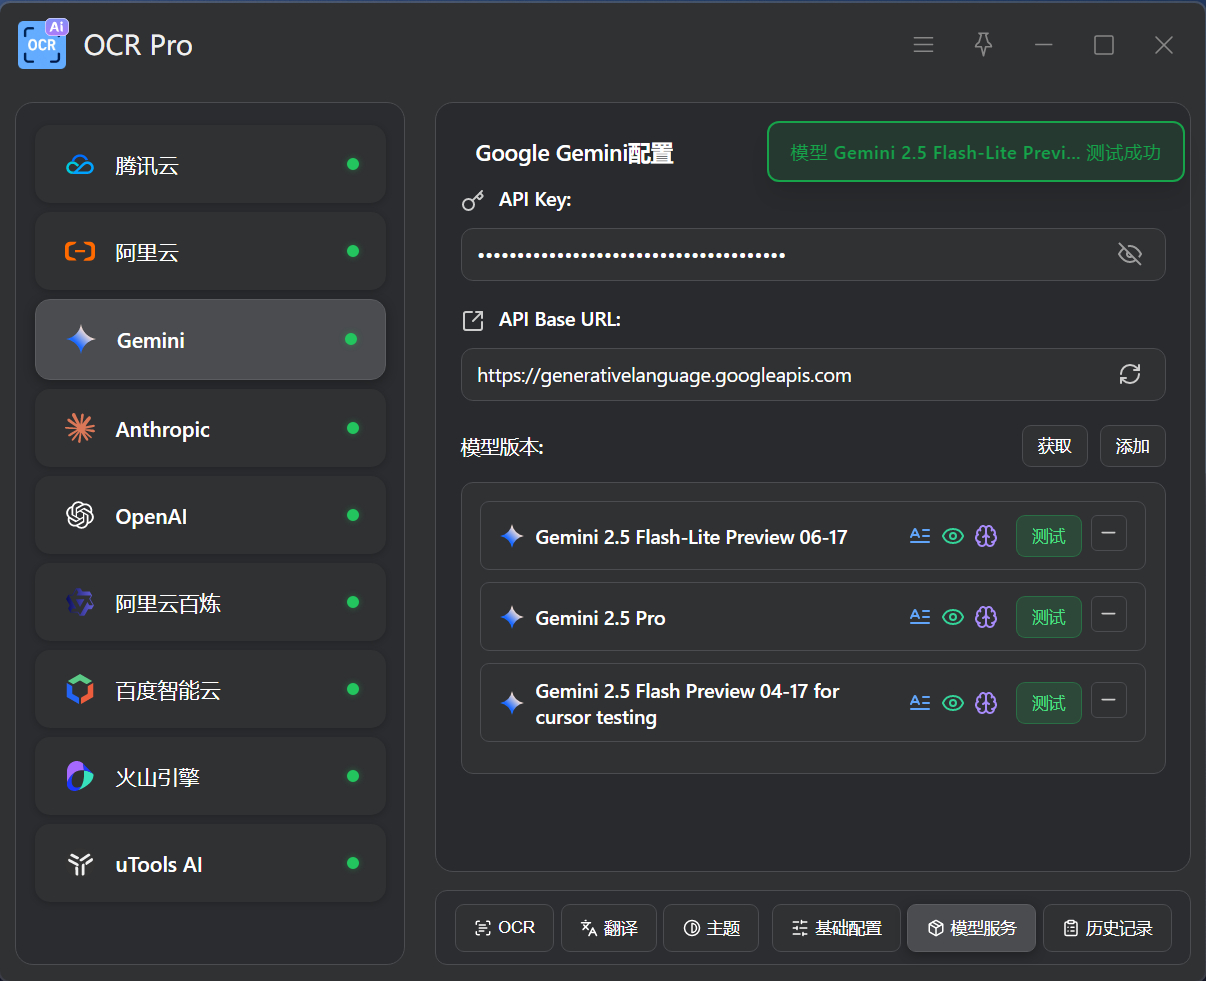This screenshot has height=981, width=1206.
Task: Click vision eye icon for Flash Preview 04-17
Action: (953, 703)
